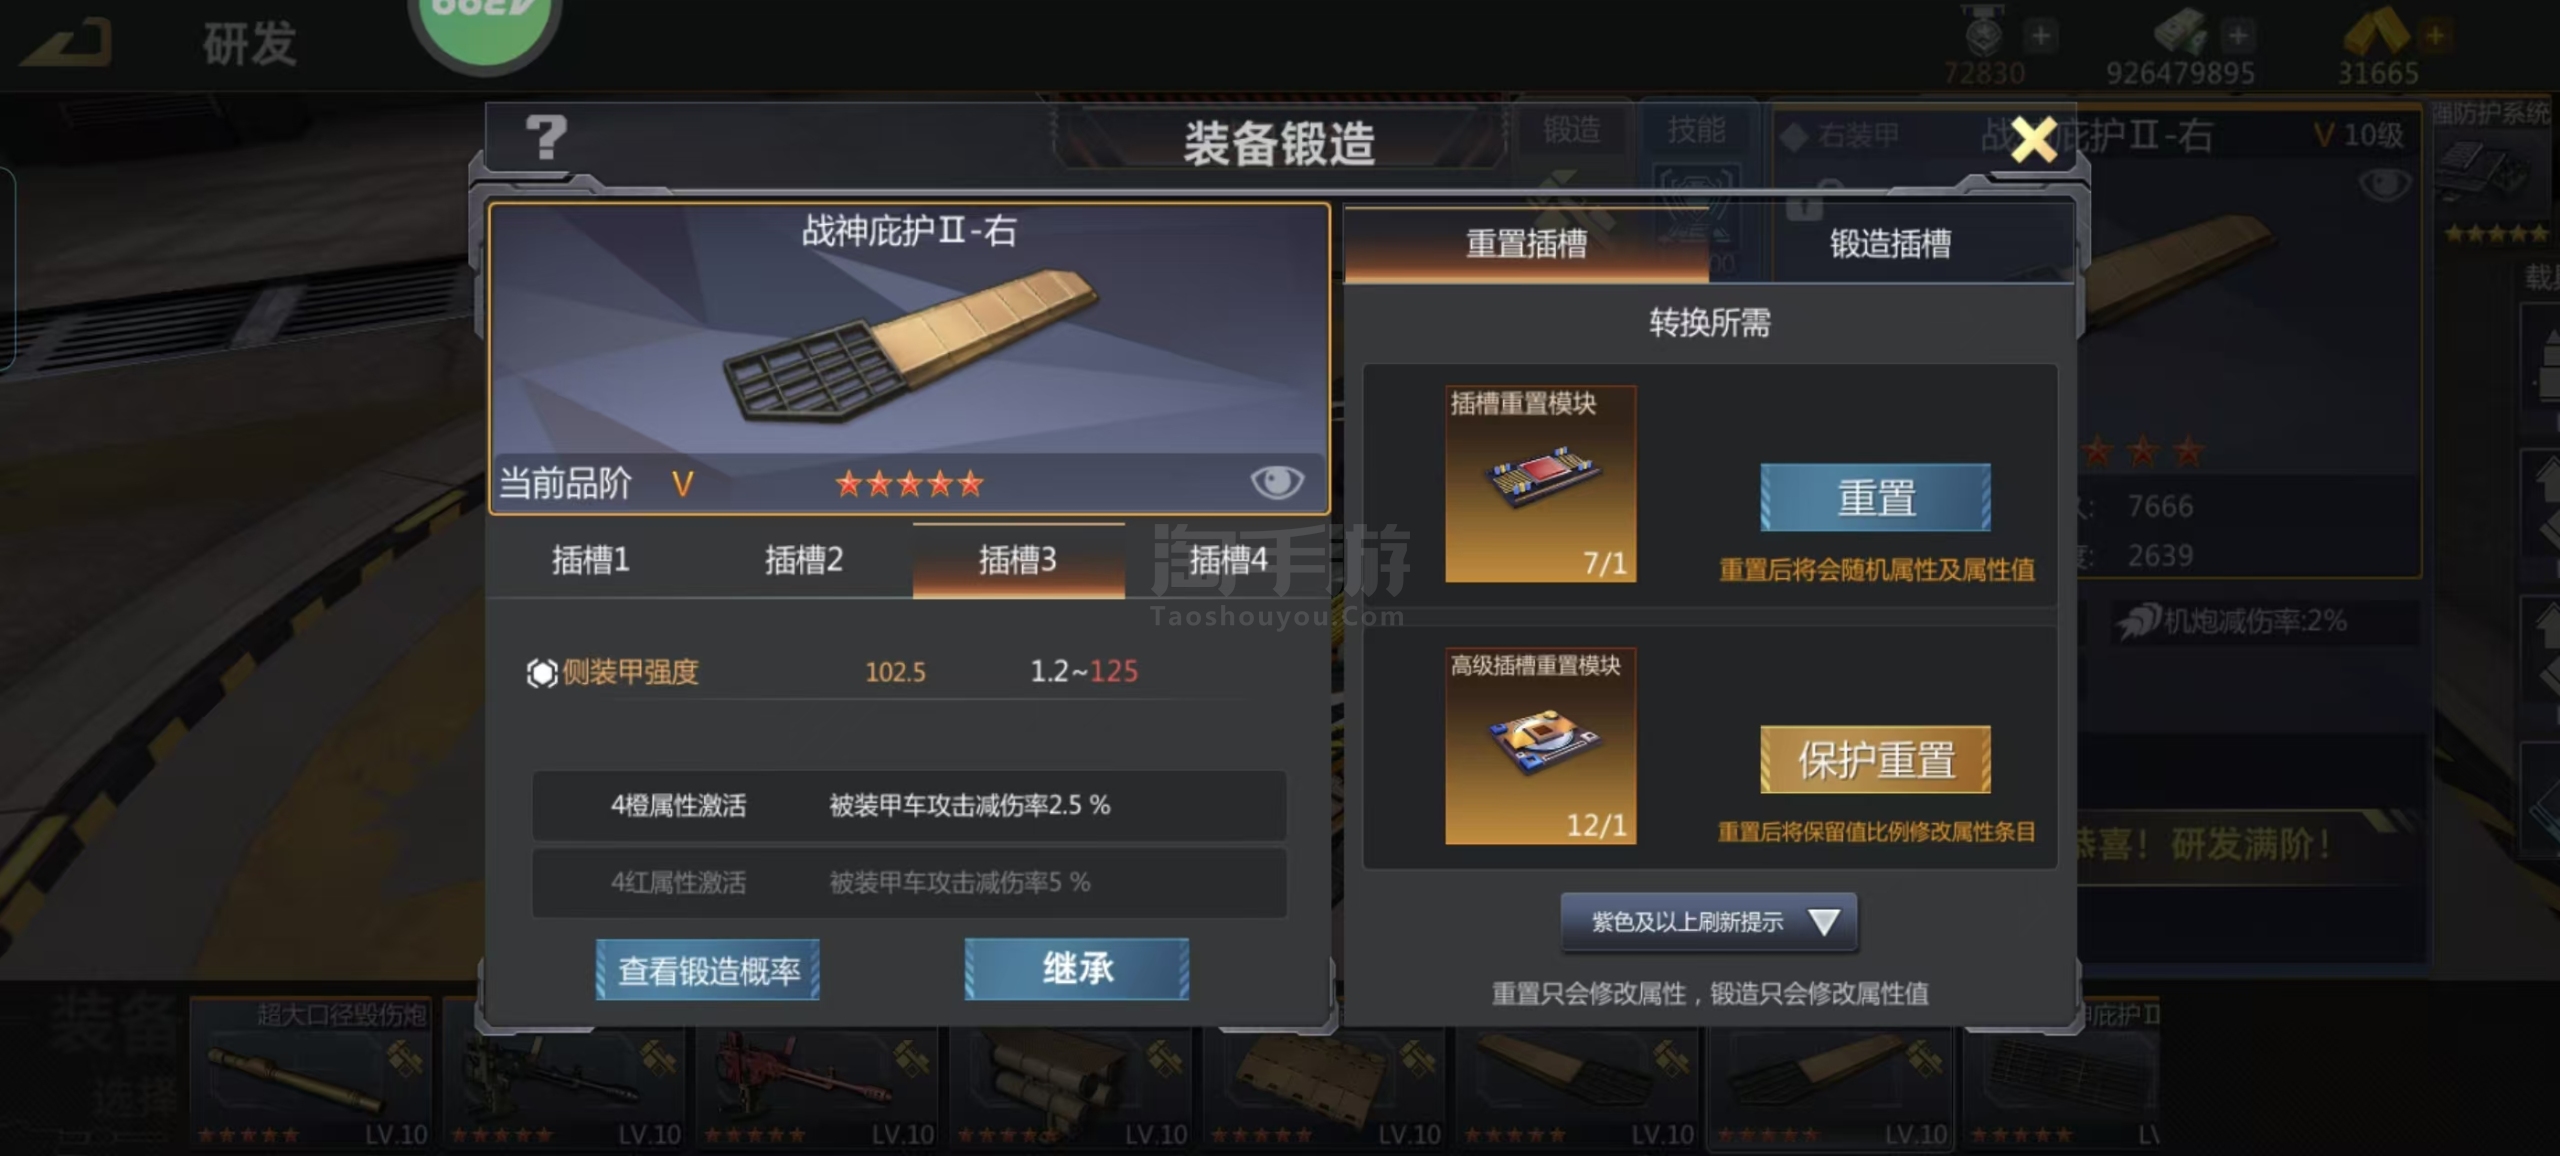
Task: Click the gold 保护重置 button
Action: tap(1875, 759)
